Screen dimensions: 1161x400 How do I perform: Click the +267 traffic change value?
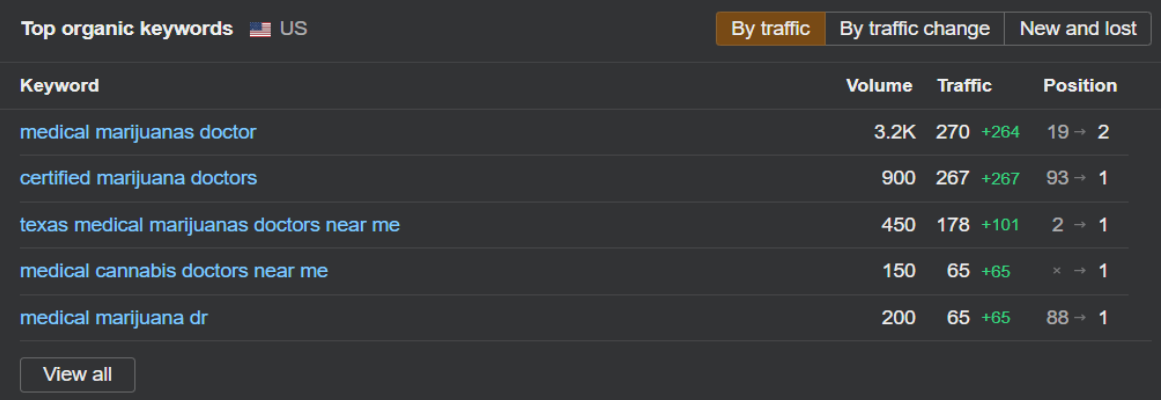tap(1000, 179)
